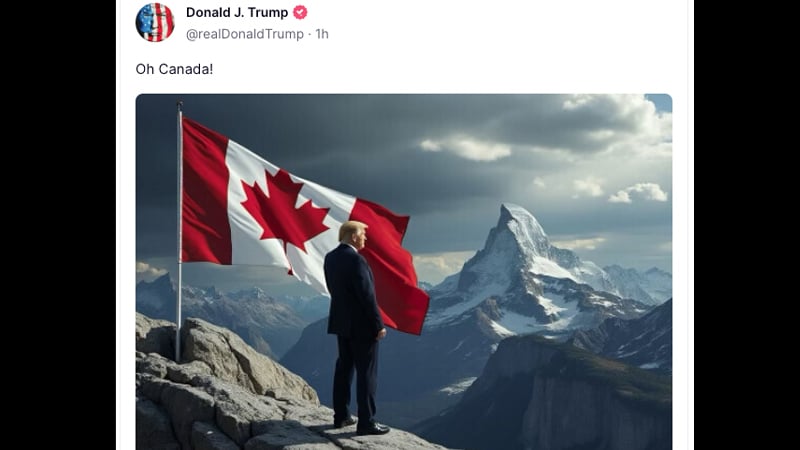The image size is (800, 450).
Task: Click the pink verified badge icon
Action: (x=300, y=12)
